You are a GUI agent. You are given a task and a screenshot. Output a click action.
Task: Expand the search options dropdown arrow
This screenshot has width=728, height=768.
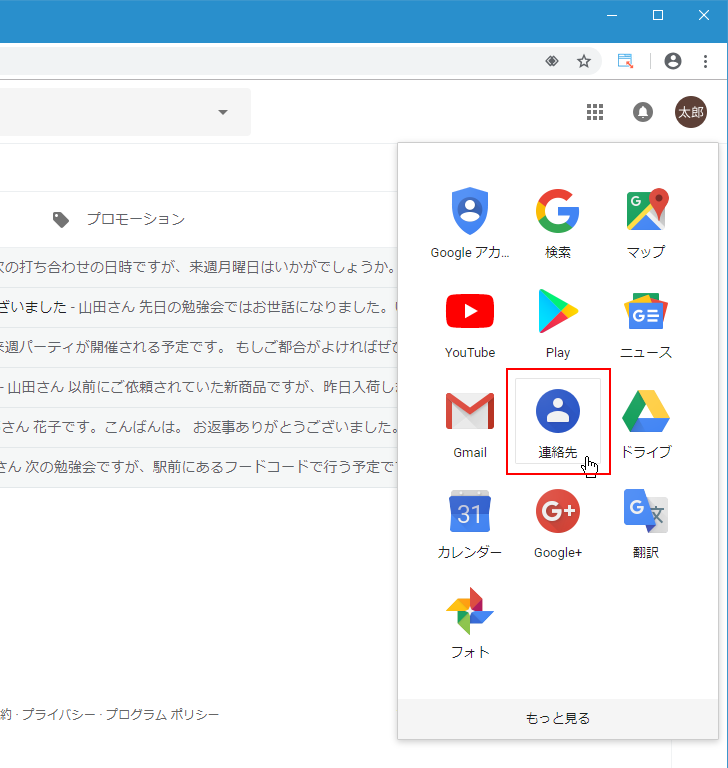[223, 112]
